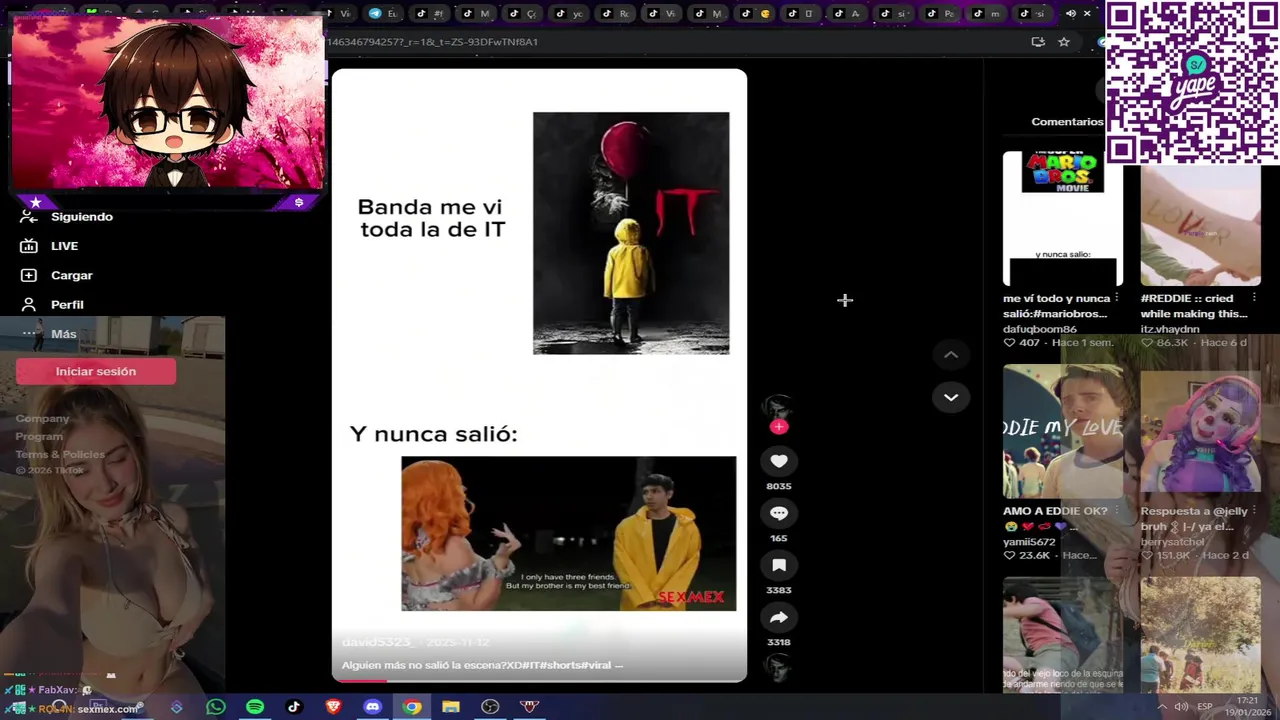Open File Explorer from the taskbar
Screen dimensions: 1280x720
pos(451,707)
